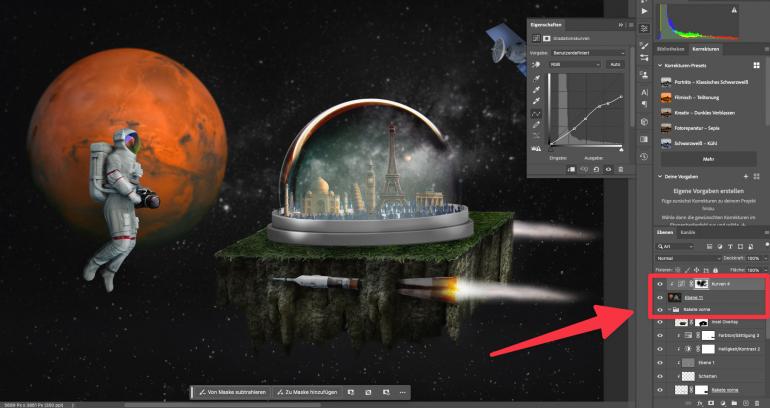Switch to the Bibliotheken tab
The height and width of the screenshot is (408, 770).
(670, 49)
